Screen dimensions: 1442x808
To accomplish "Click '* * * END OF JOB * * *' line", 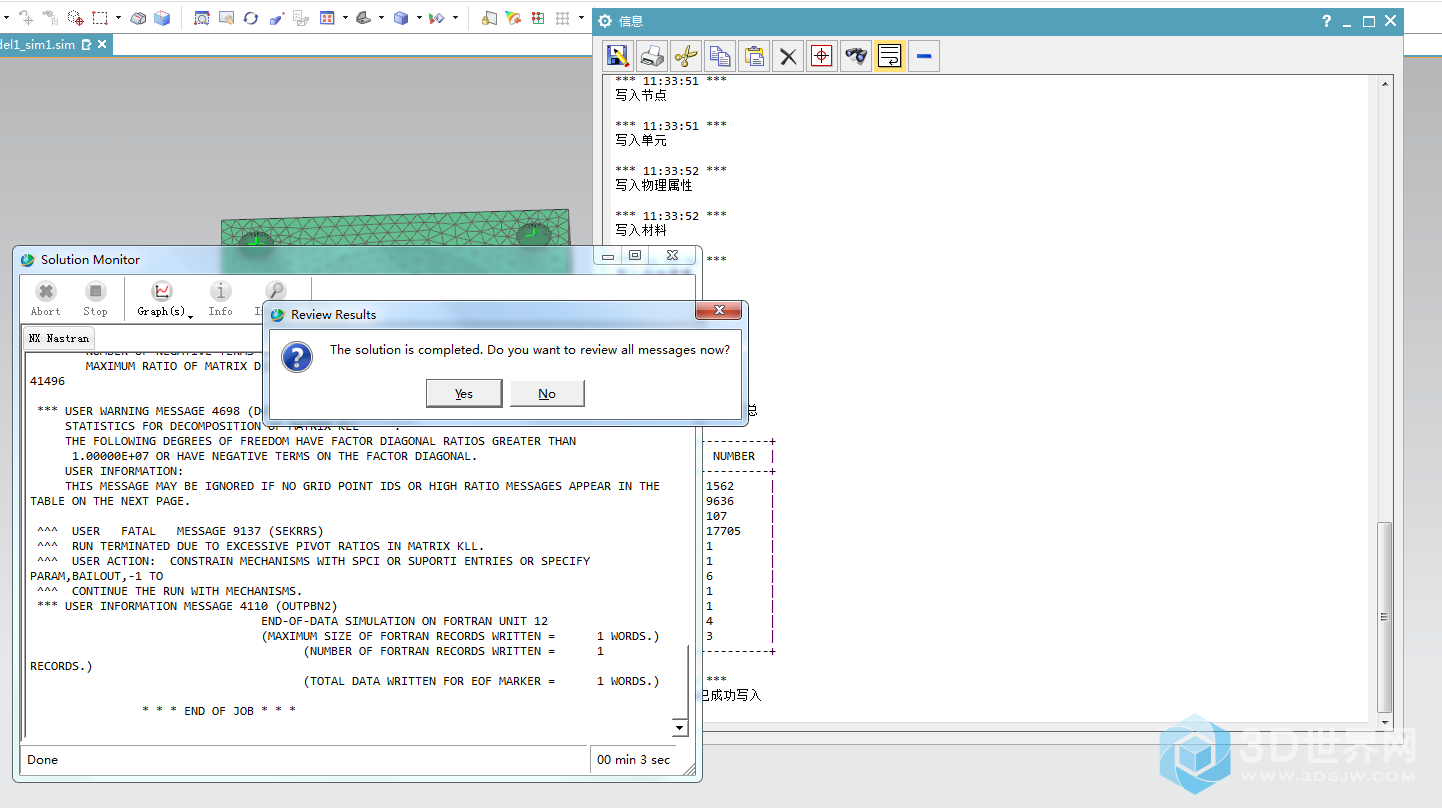I will [219, 711].
